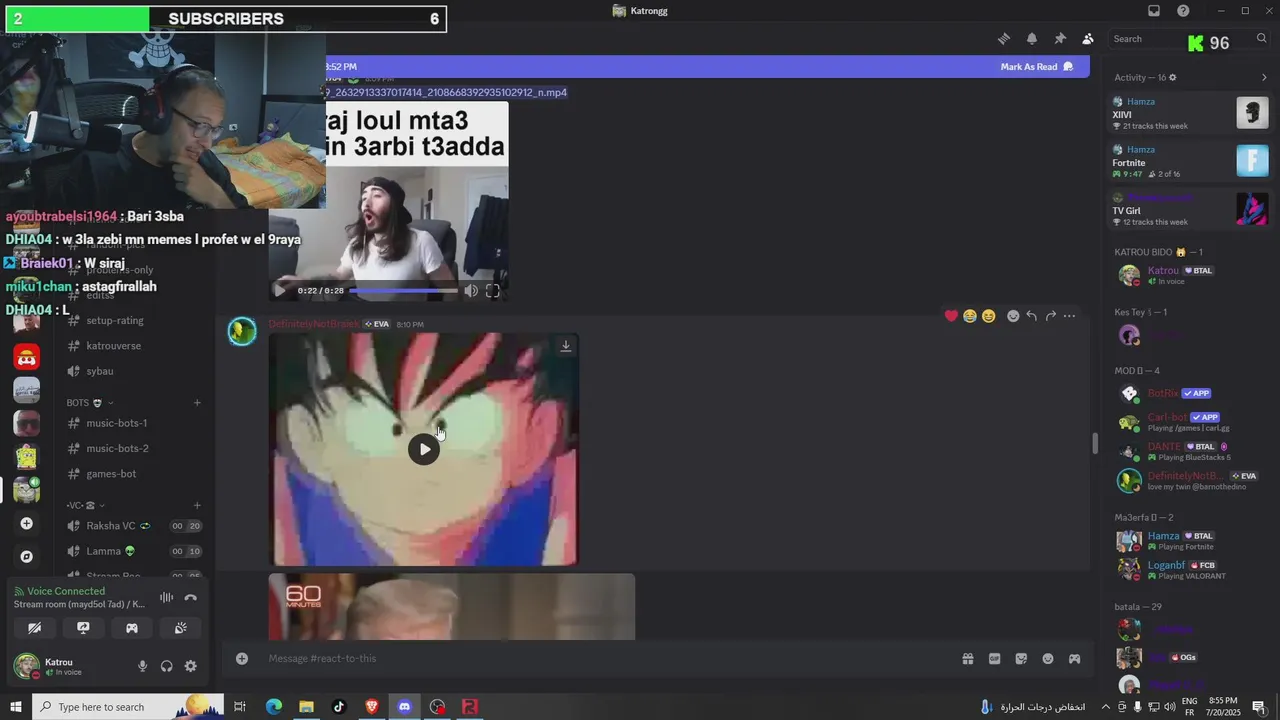The image size is (1280, 720).
Task: Open Discover servers compass icon
Action: coord(27,556)
